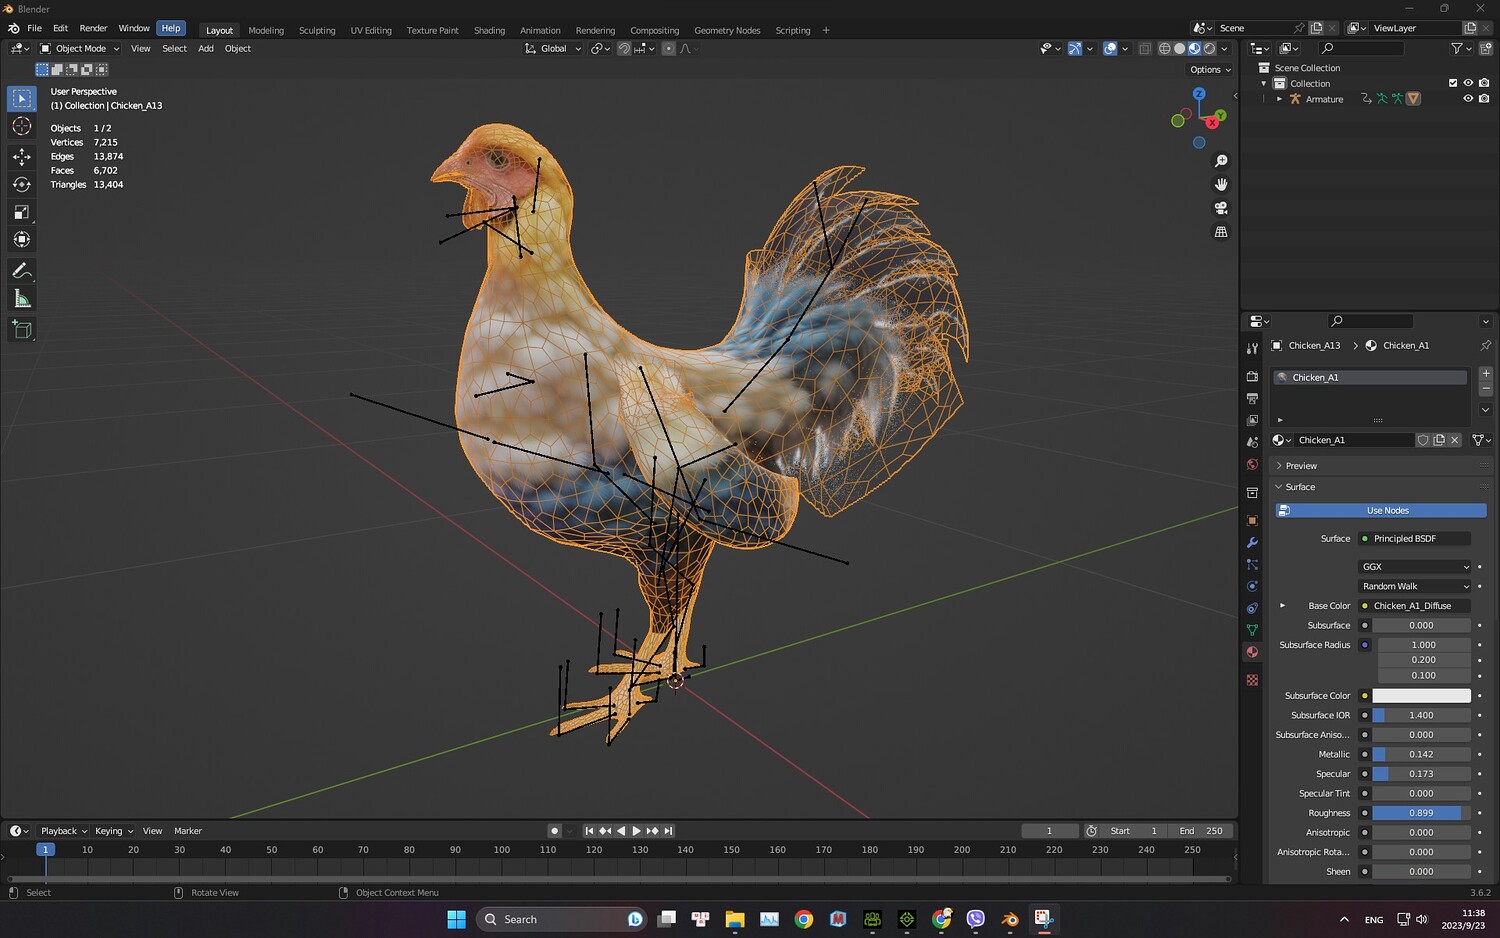Viewport: 1500px width, 938px height.
Task: Hide Collection with eye icon
Action: 1468,83
